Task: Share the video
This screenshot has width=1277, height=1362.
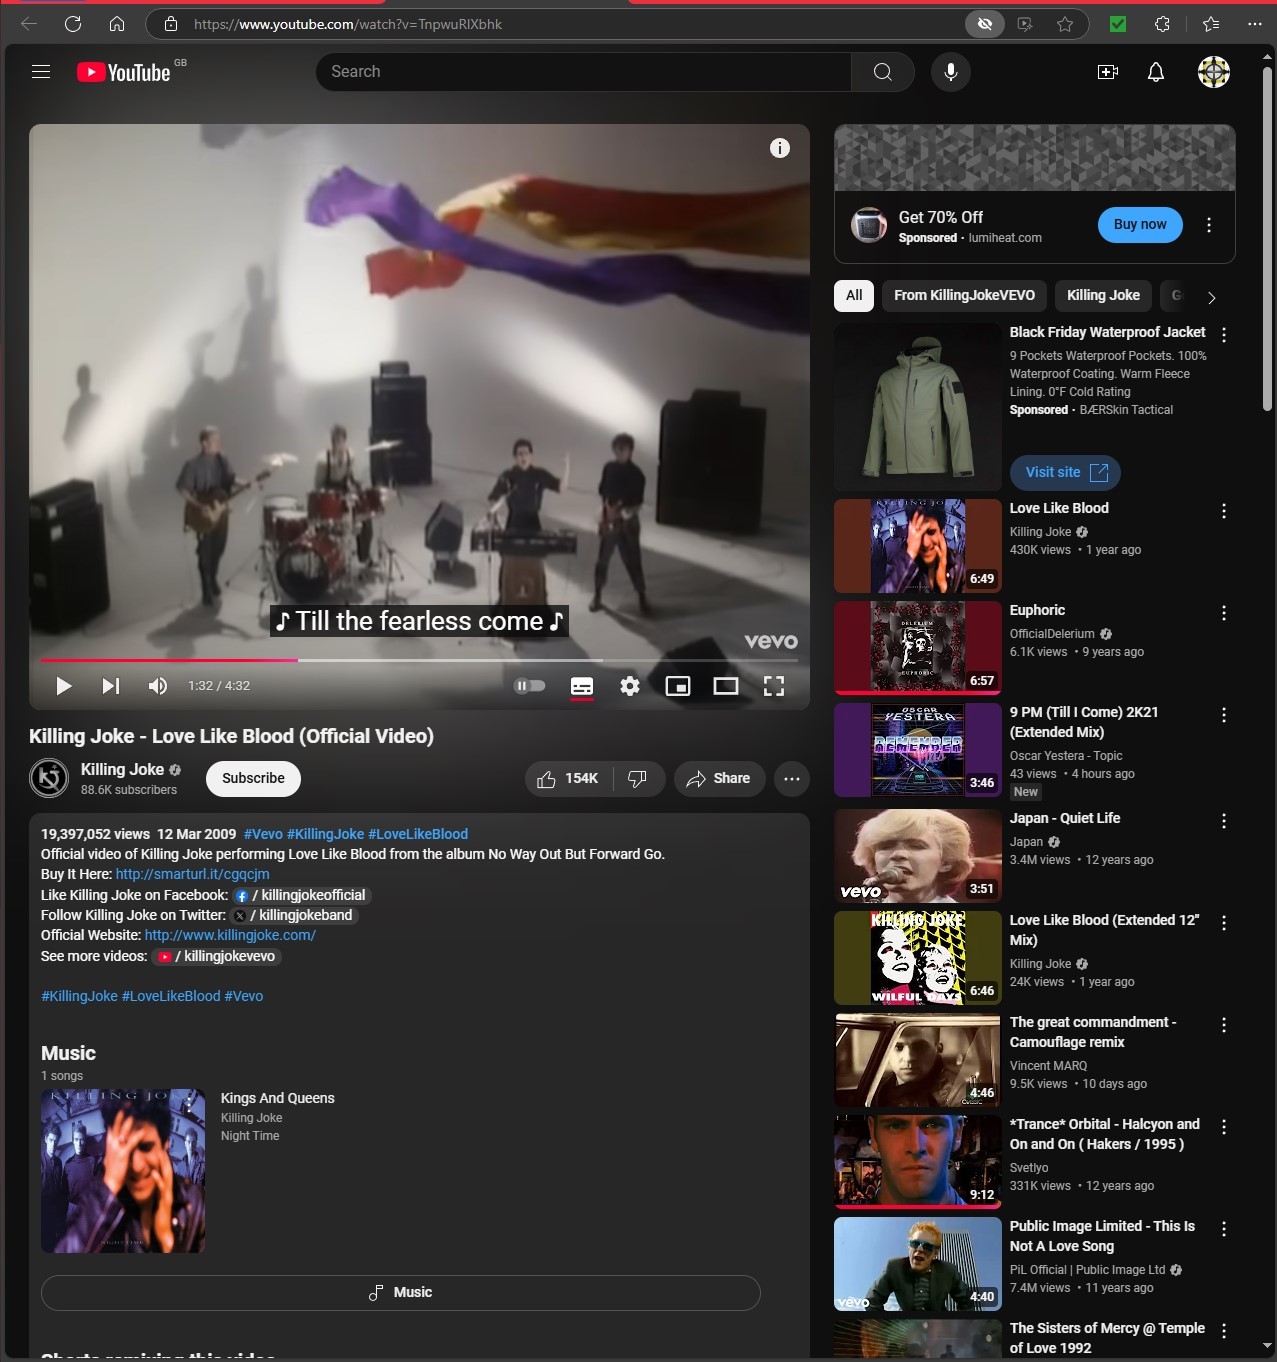Action: click(x=719, y=779)
